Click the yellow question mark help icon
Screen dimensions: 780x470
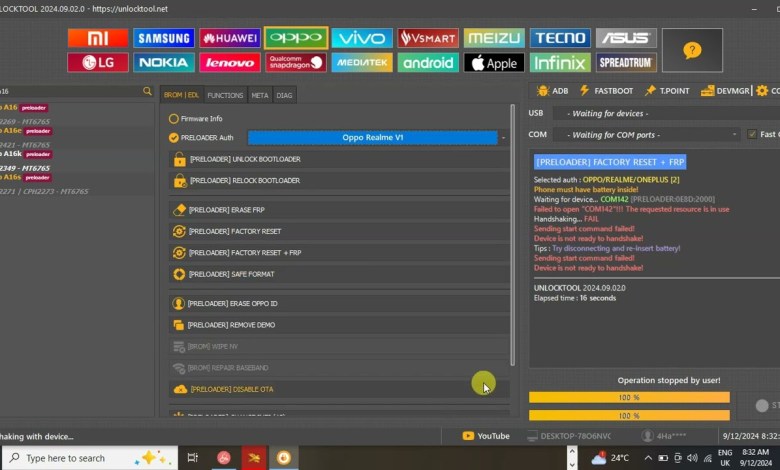pyautogui.click(x=691, y=50)
